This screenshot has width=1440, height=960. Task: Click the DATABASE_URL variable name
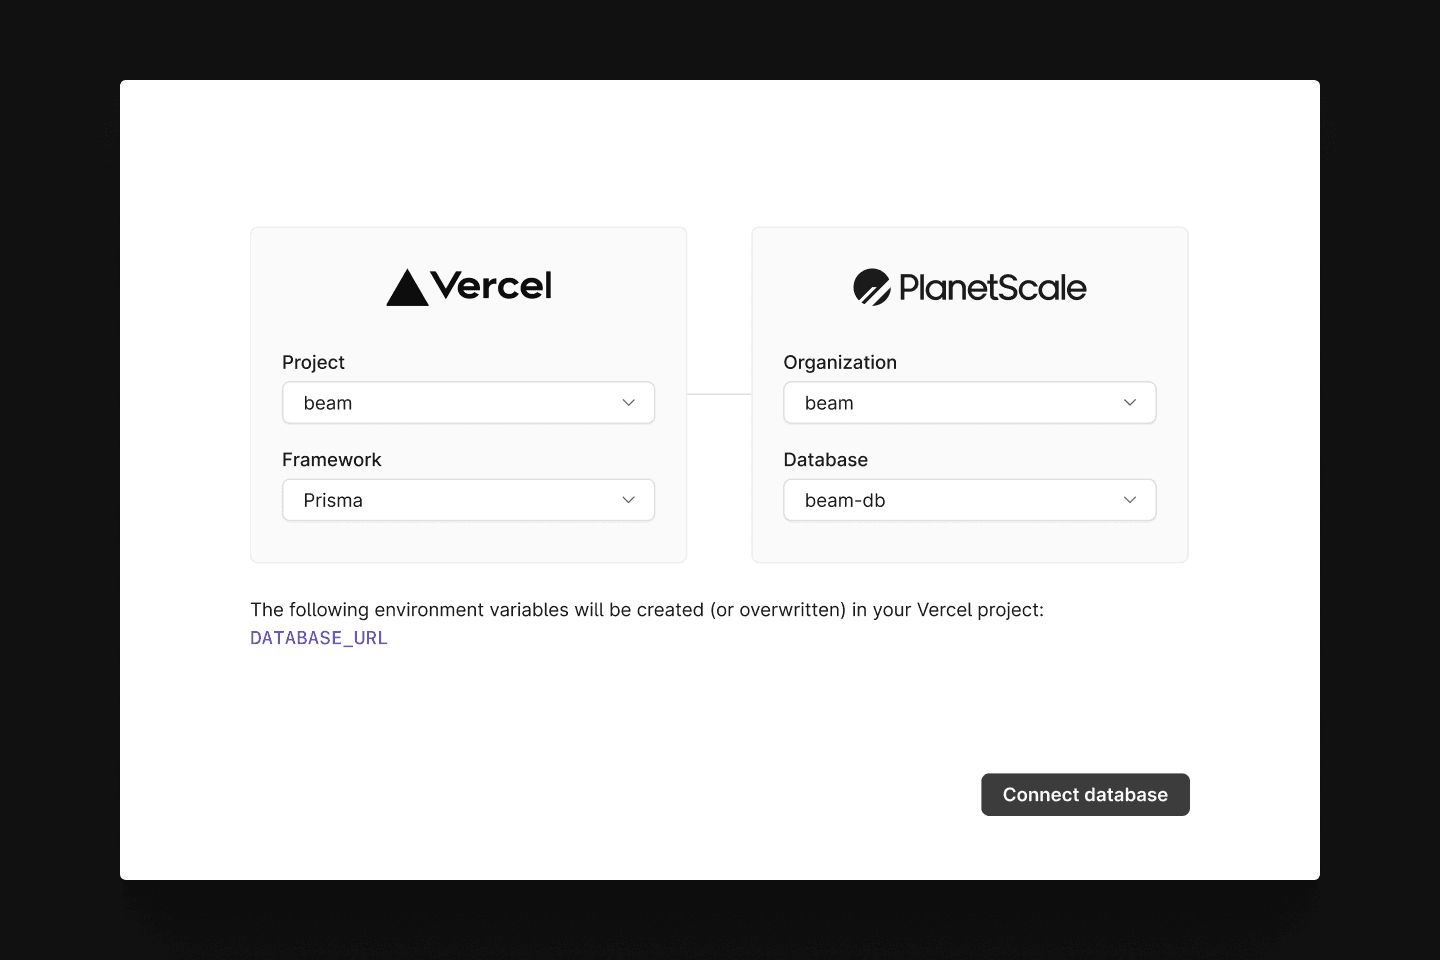(x=319, y=638)
